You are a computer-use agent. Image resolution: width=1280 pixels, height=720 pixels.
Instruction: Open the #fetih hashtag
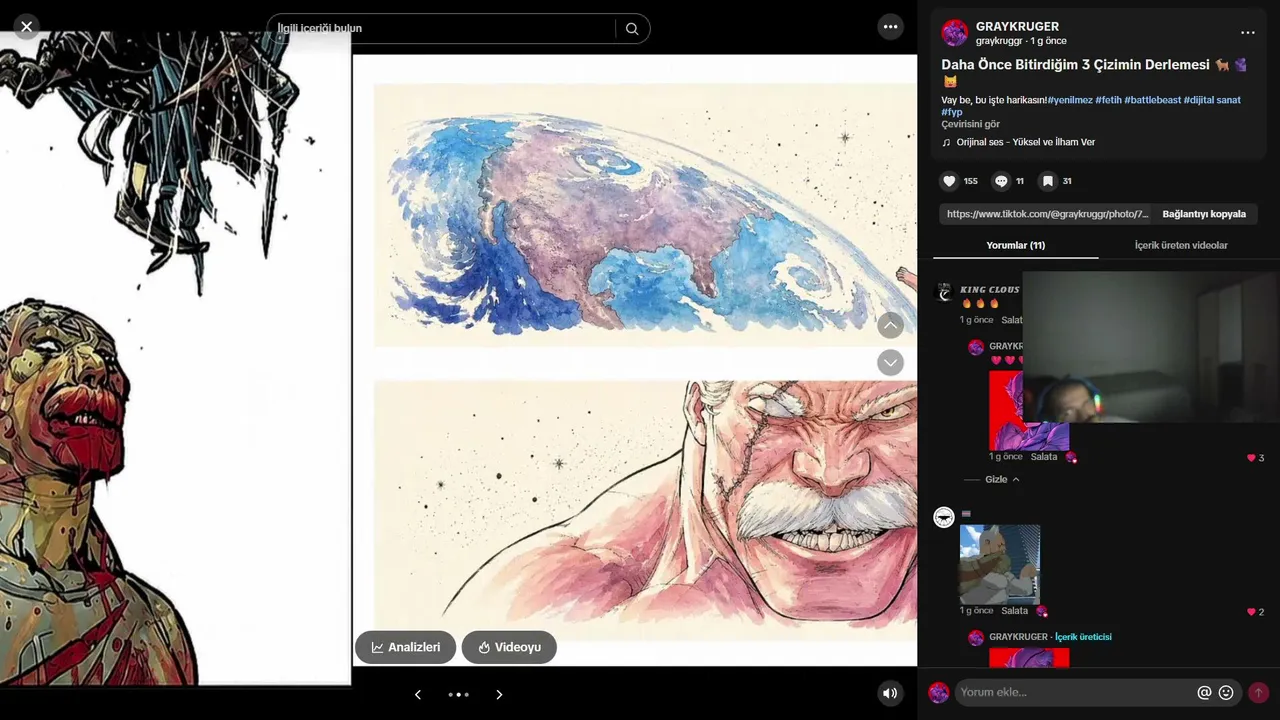coord(1108,100)
